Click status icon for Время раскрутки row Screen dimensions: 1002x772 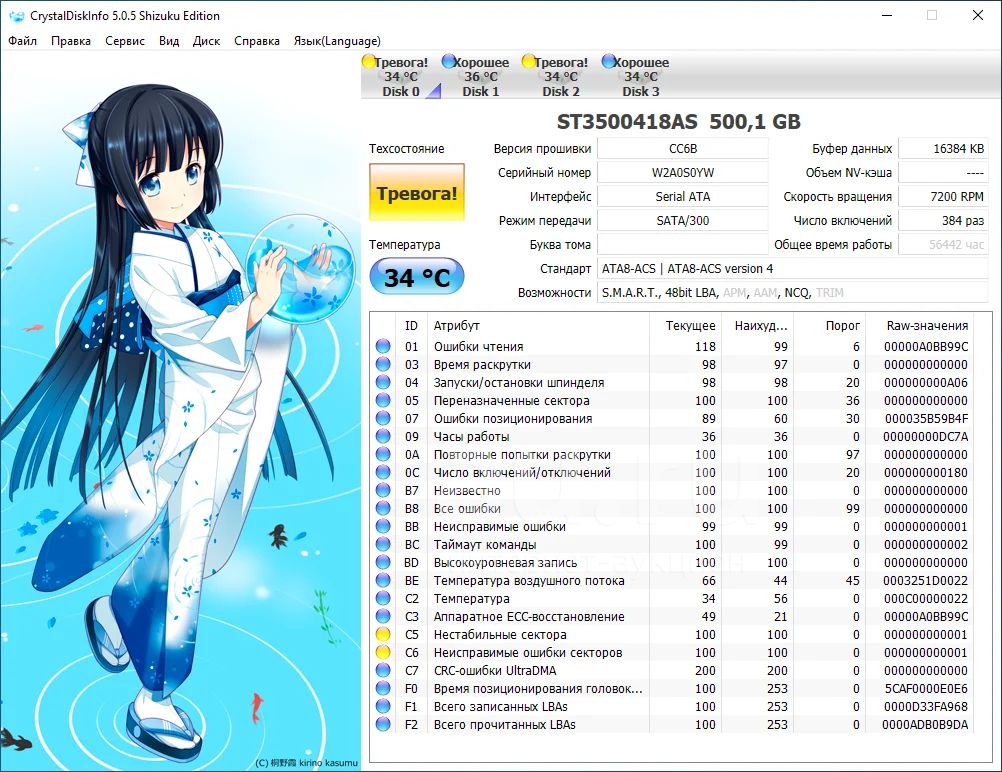coord(383,364)
